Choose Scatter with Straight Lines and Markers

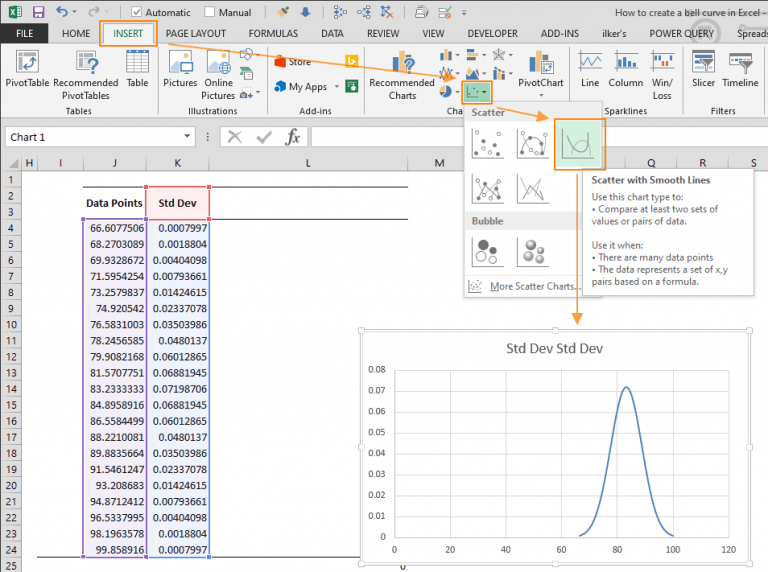pos(487,189)
